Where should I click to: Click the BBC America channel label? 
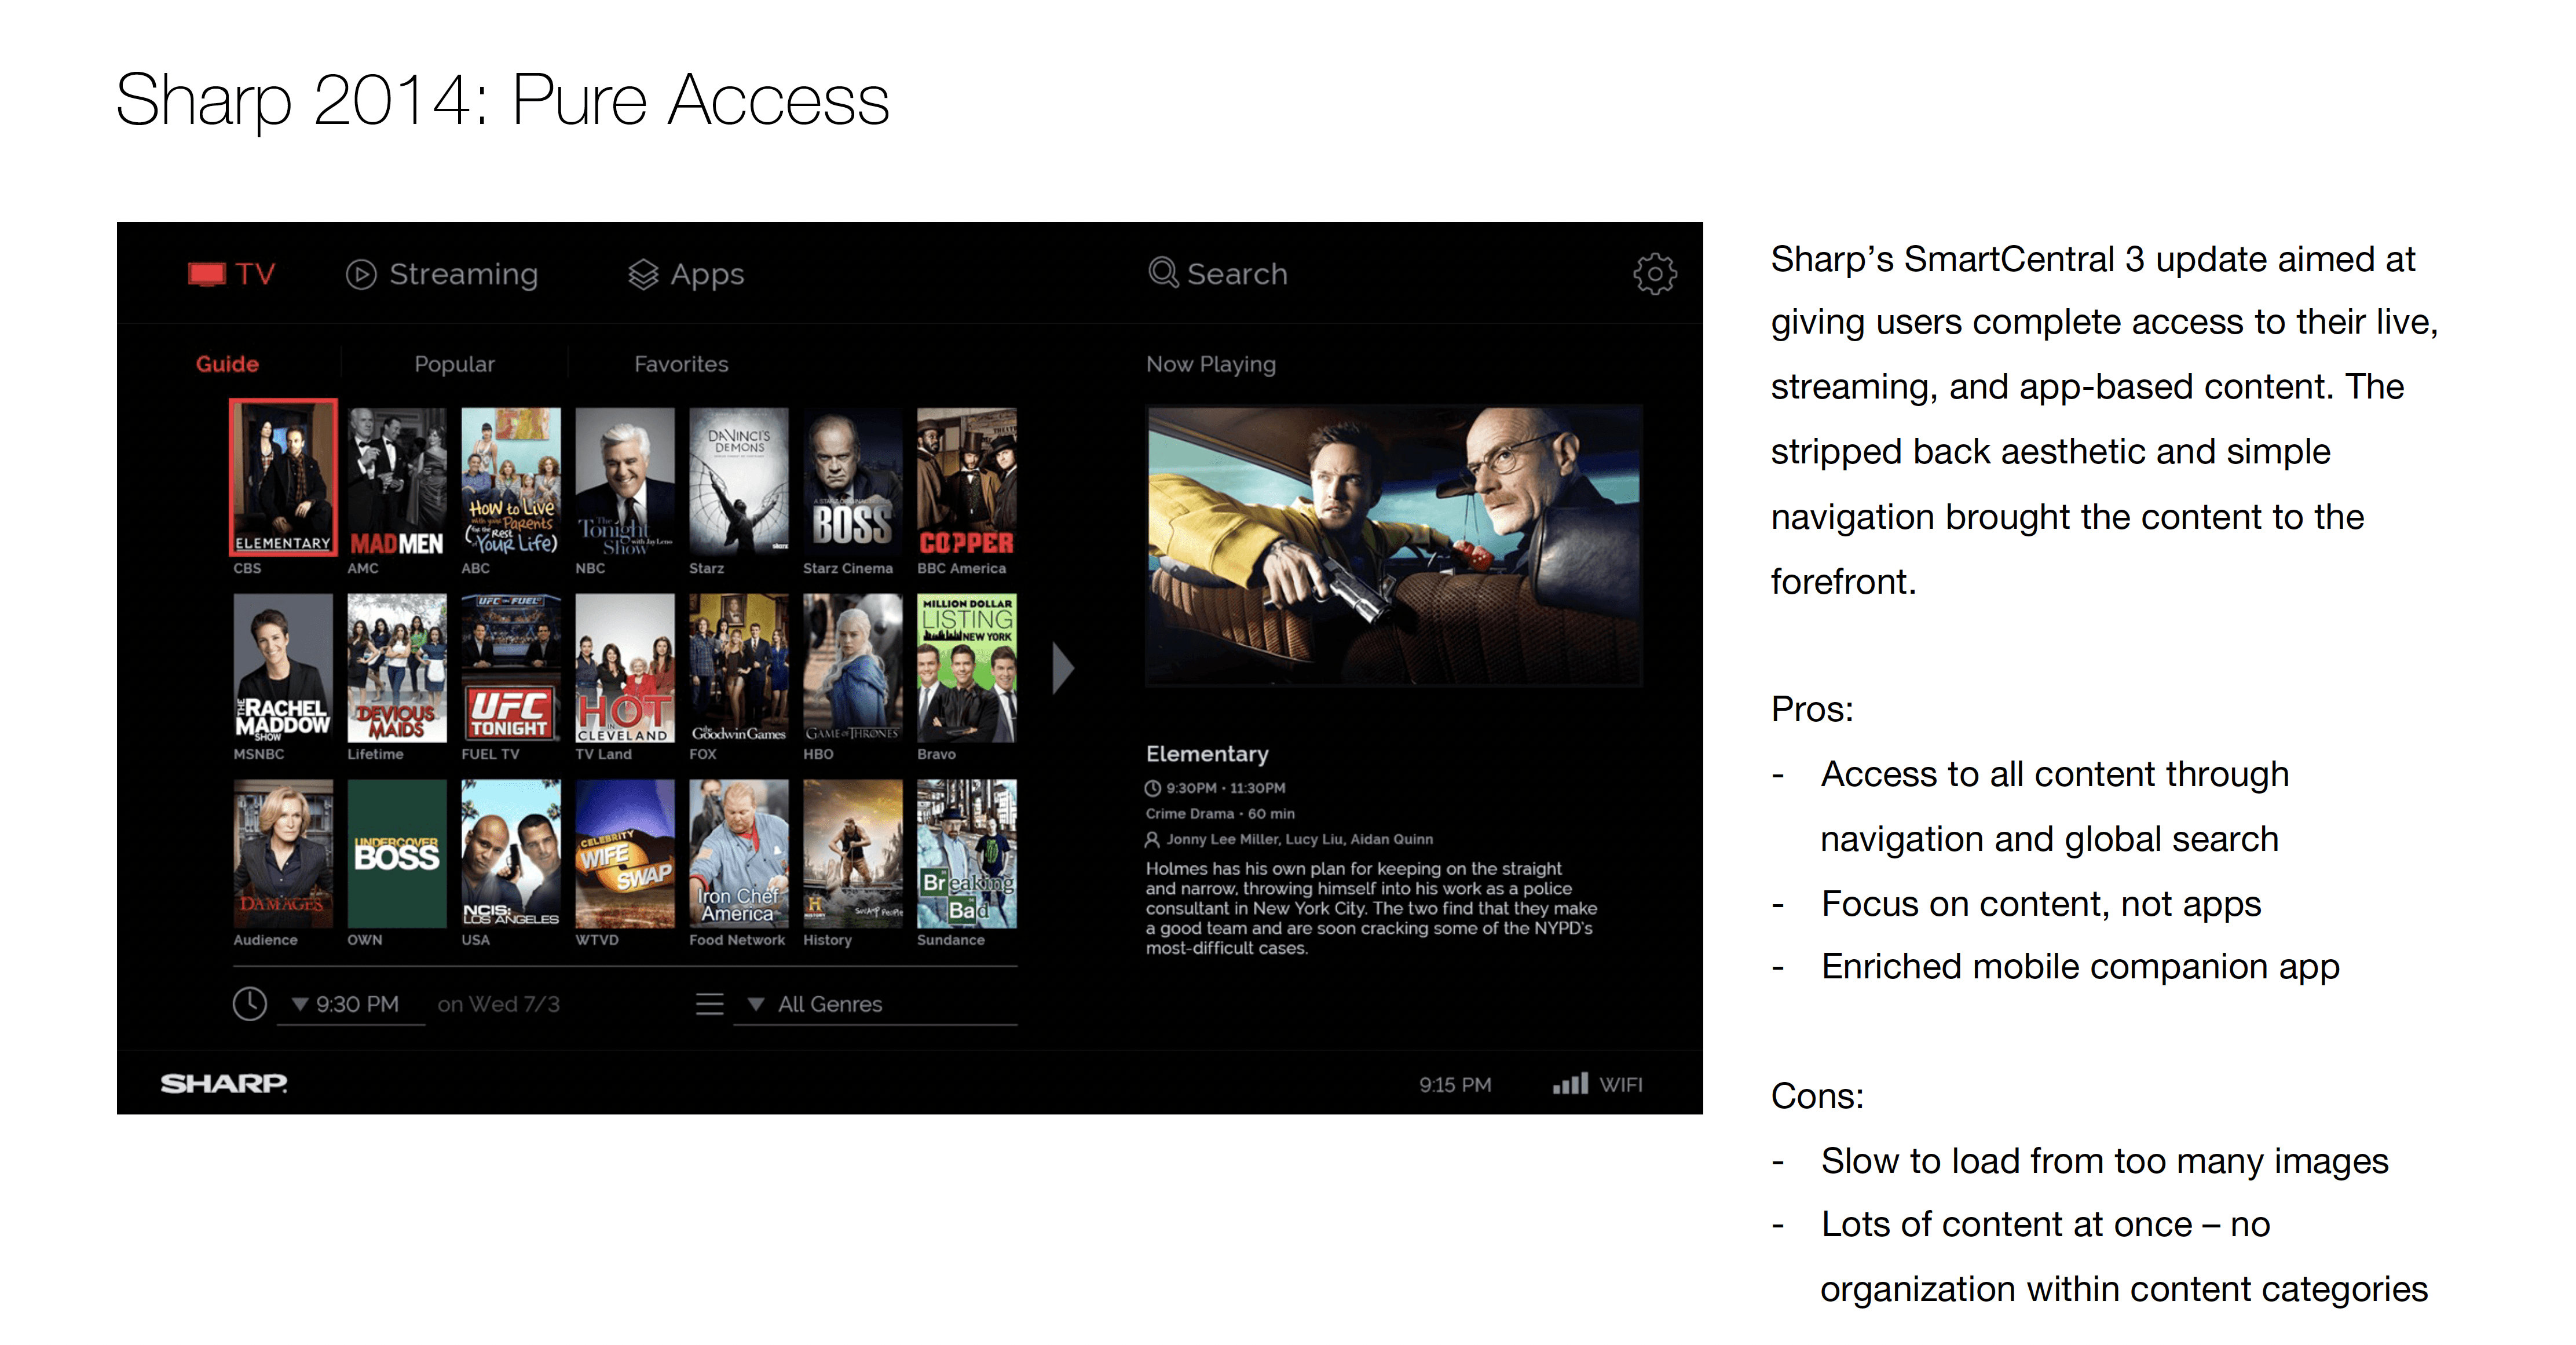tap(961, 568)
